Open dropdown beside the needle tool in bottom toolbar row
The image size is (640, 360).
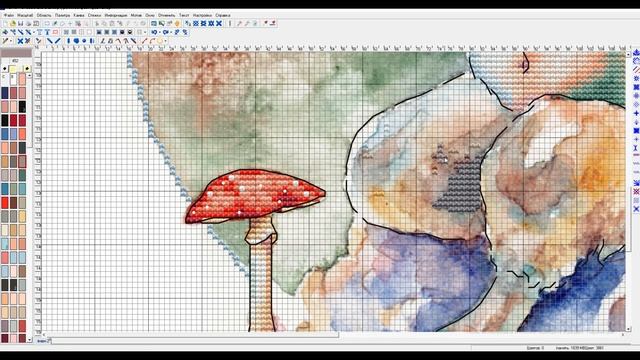coord(11,41)
